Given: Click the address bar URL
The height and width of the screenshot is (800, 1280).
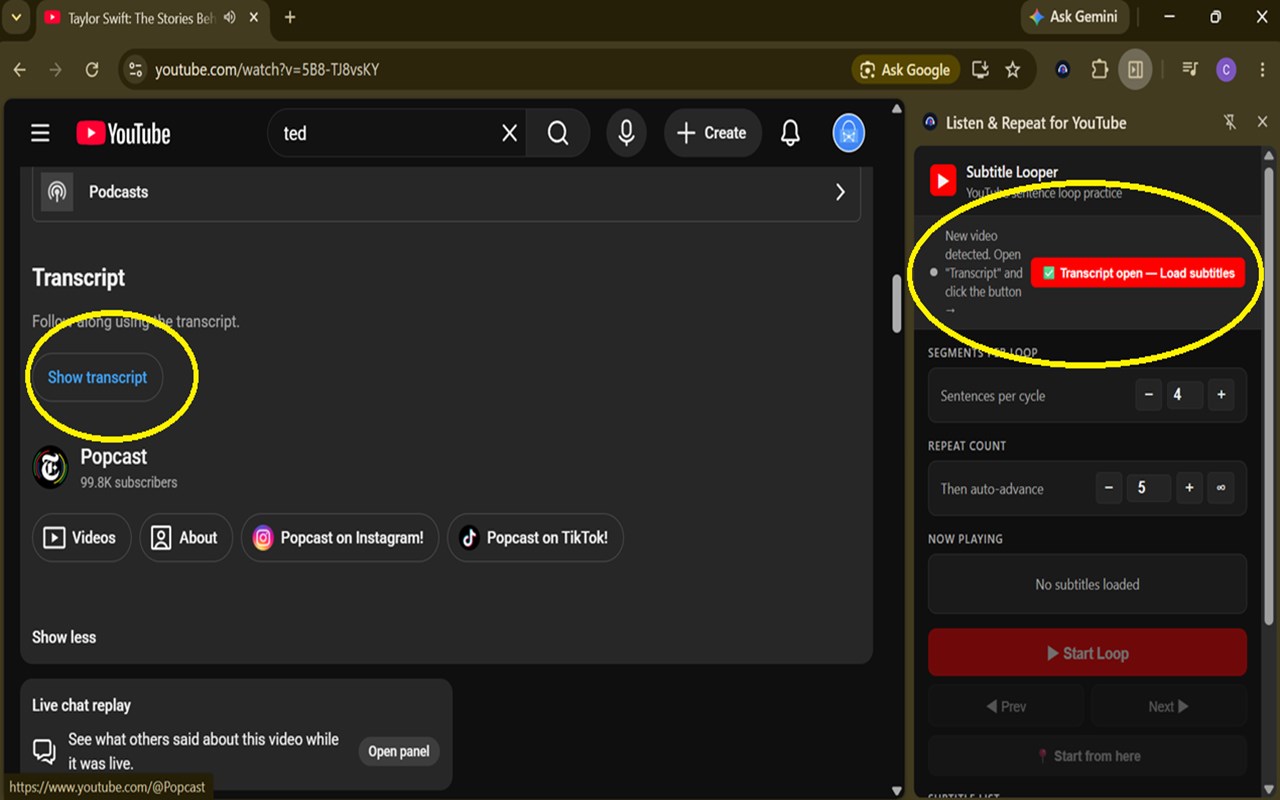Looking at the screenshot, I should [267, 70].
